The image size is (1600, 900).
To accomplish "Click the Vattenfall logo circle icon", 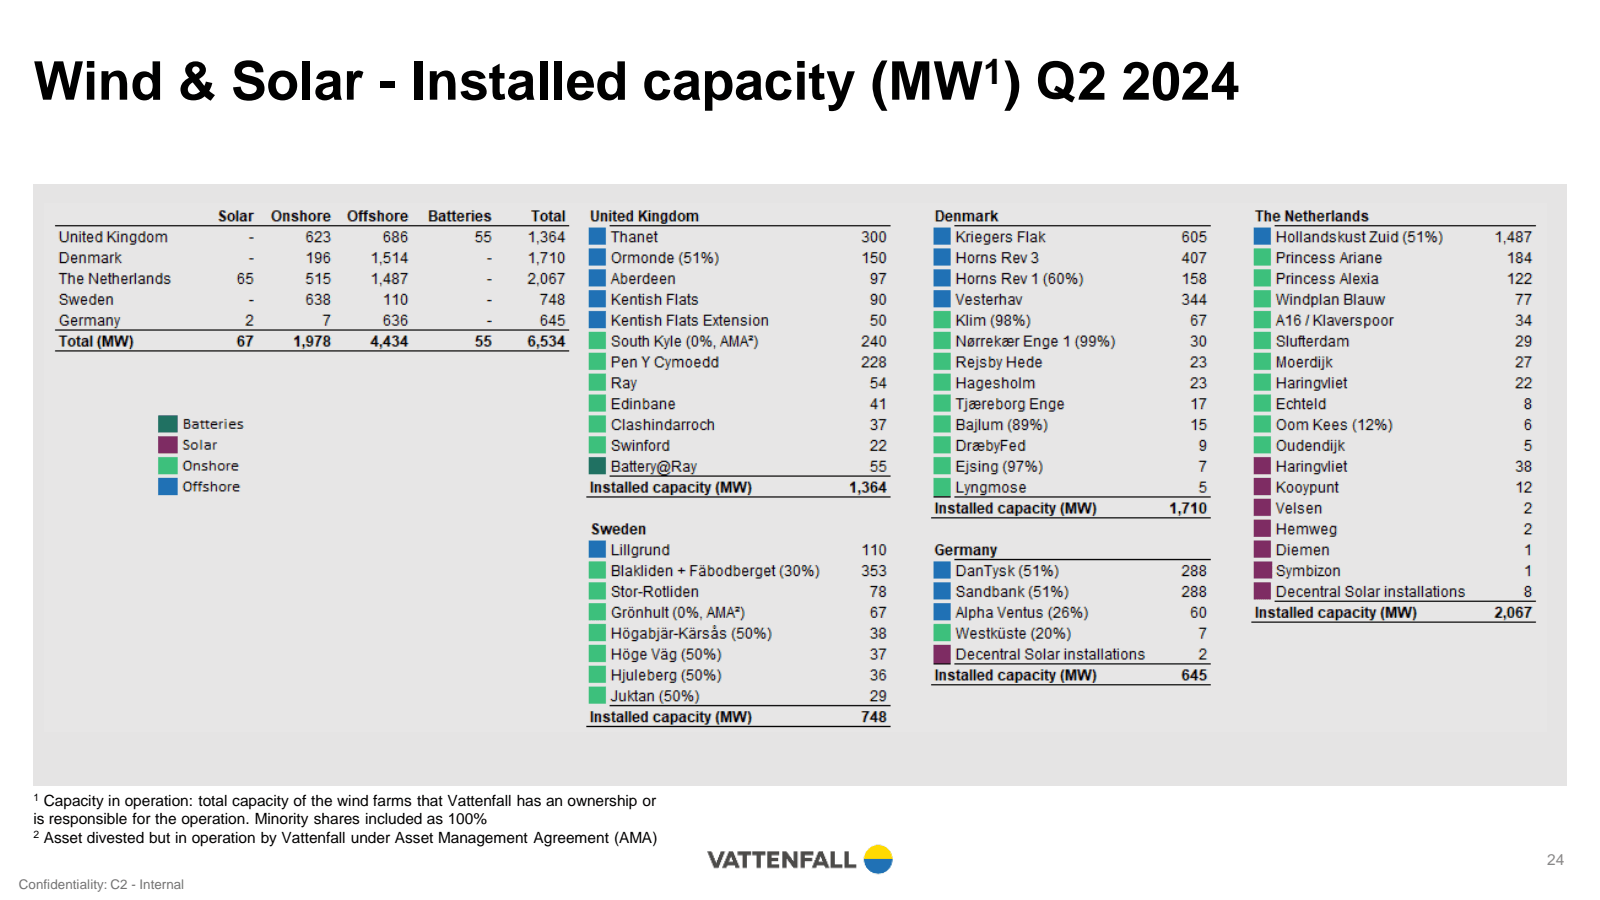I will (878, 859).
